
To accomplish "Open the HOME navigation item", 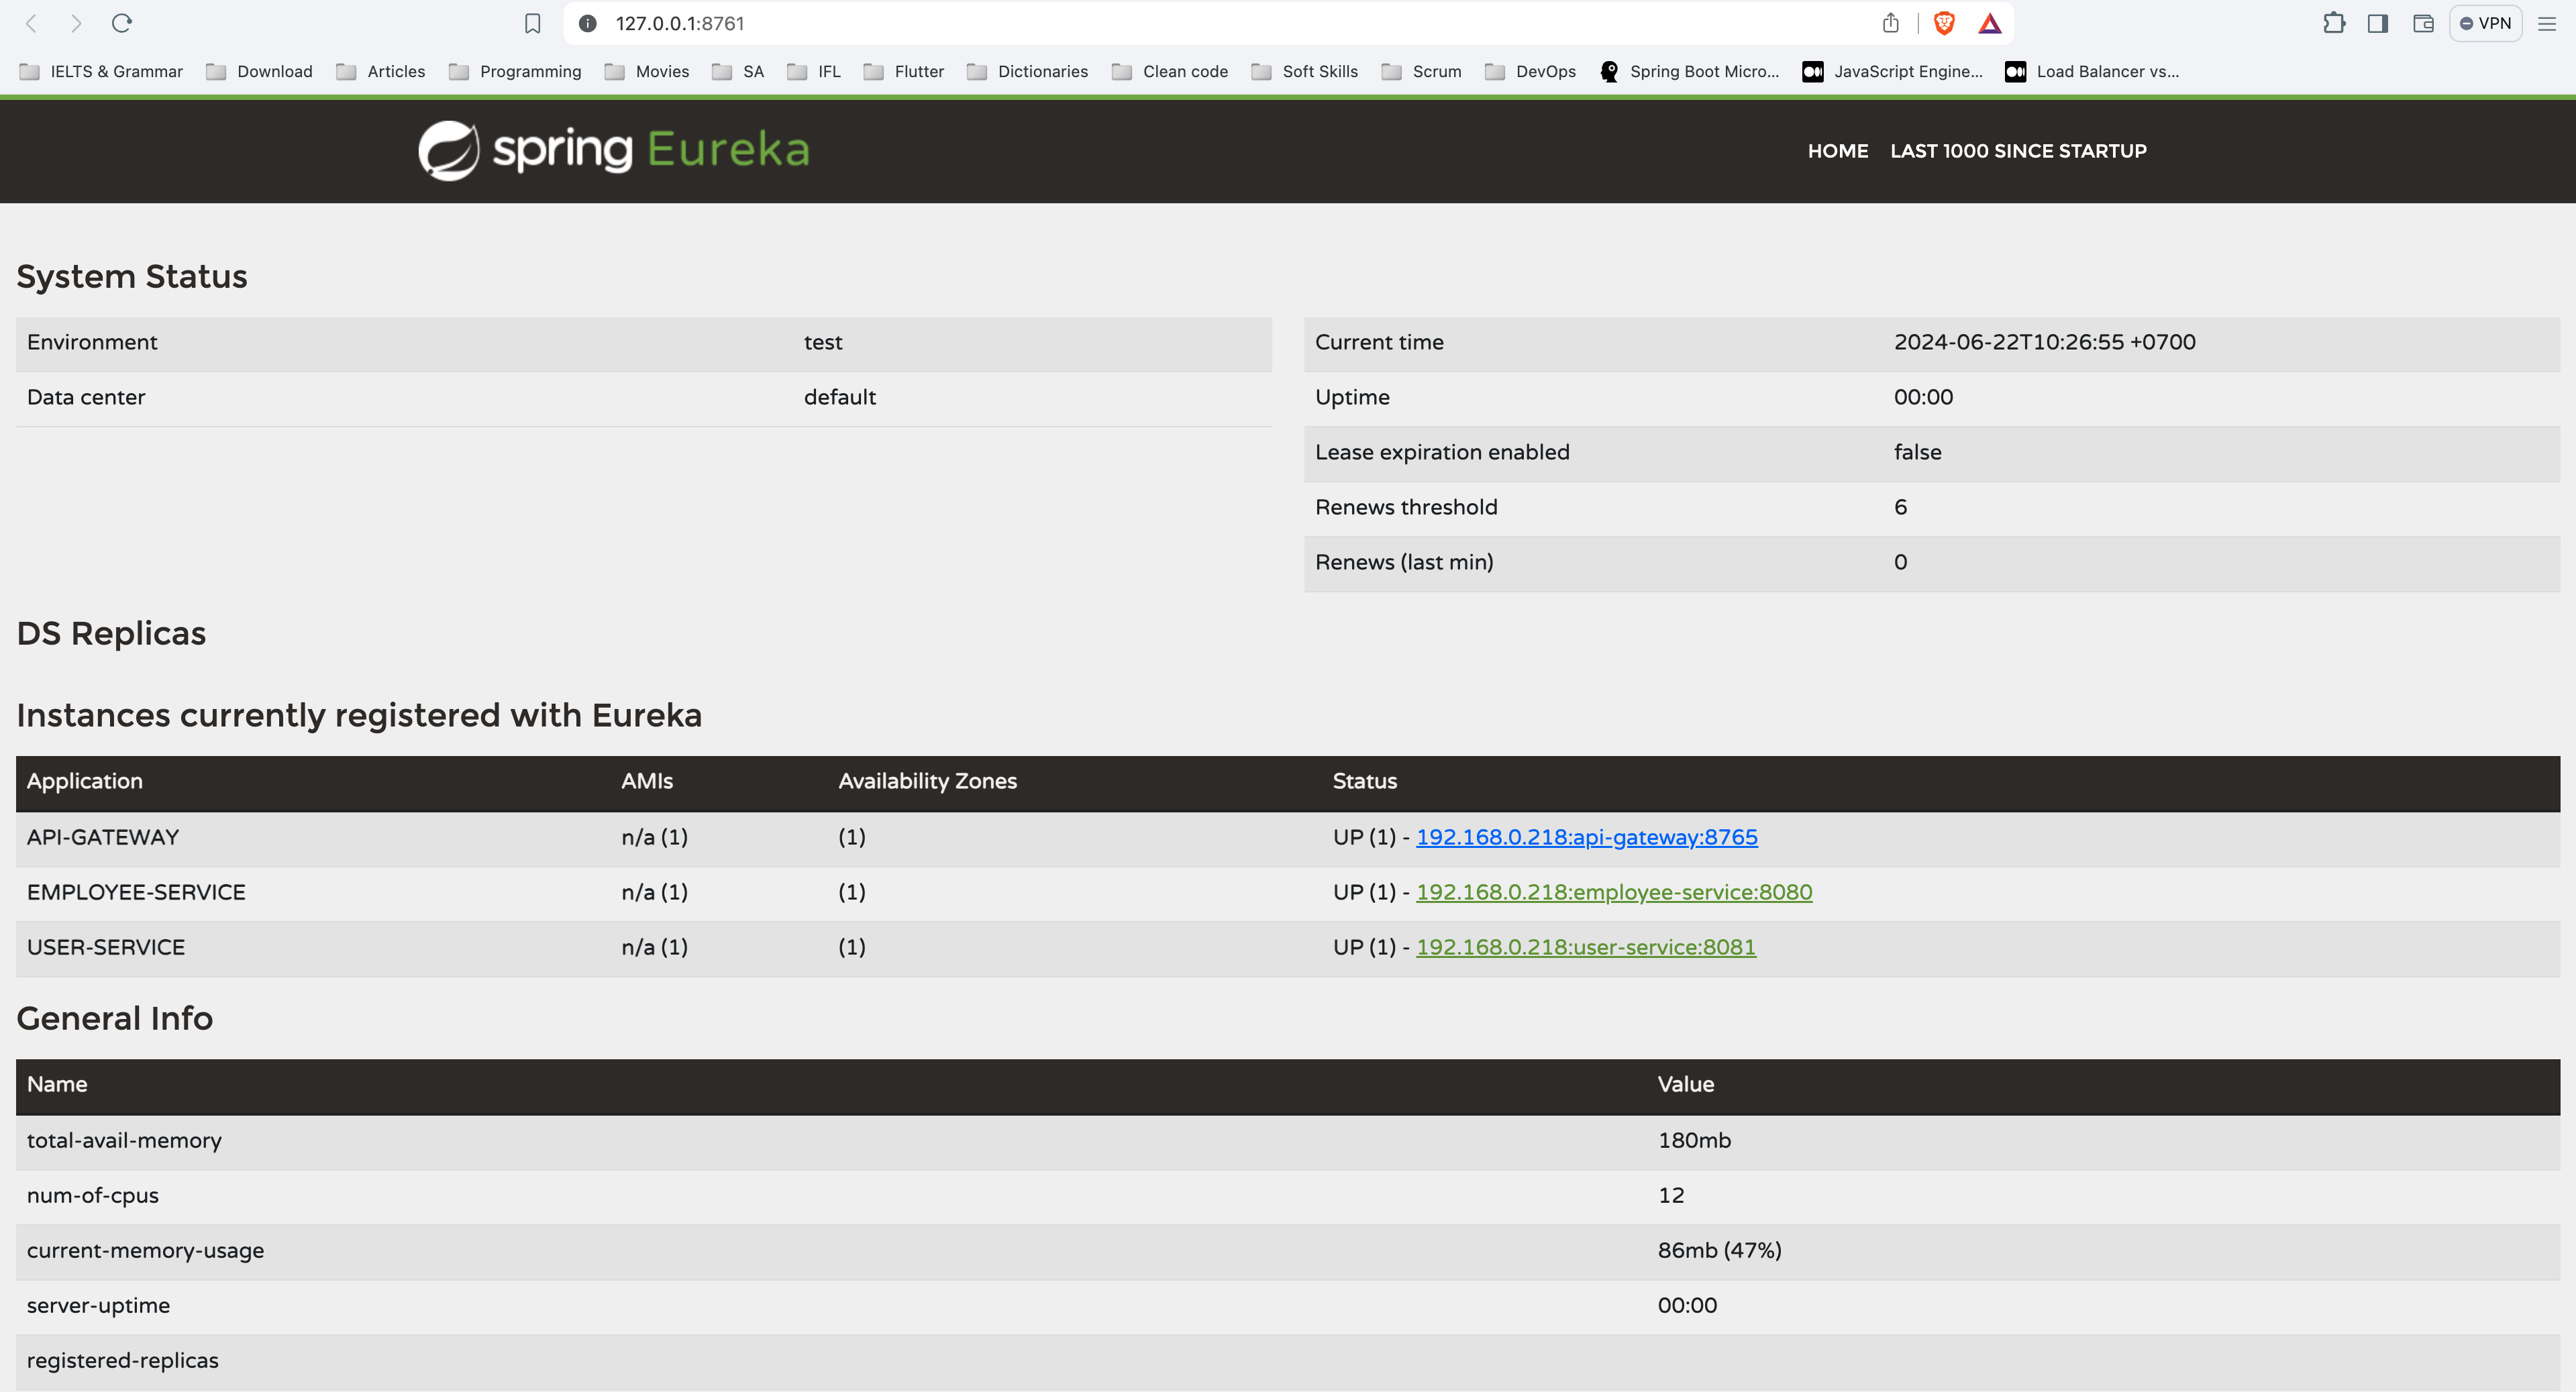I will (1838, 151).
